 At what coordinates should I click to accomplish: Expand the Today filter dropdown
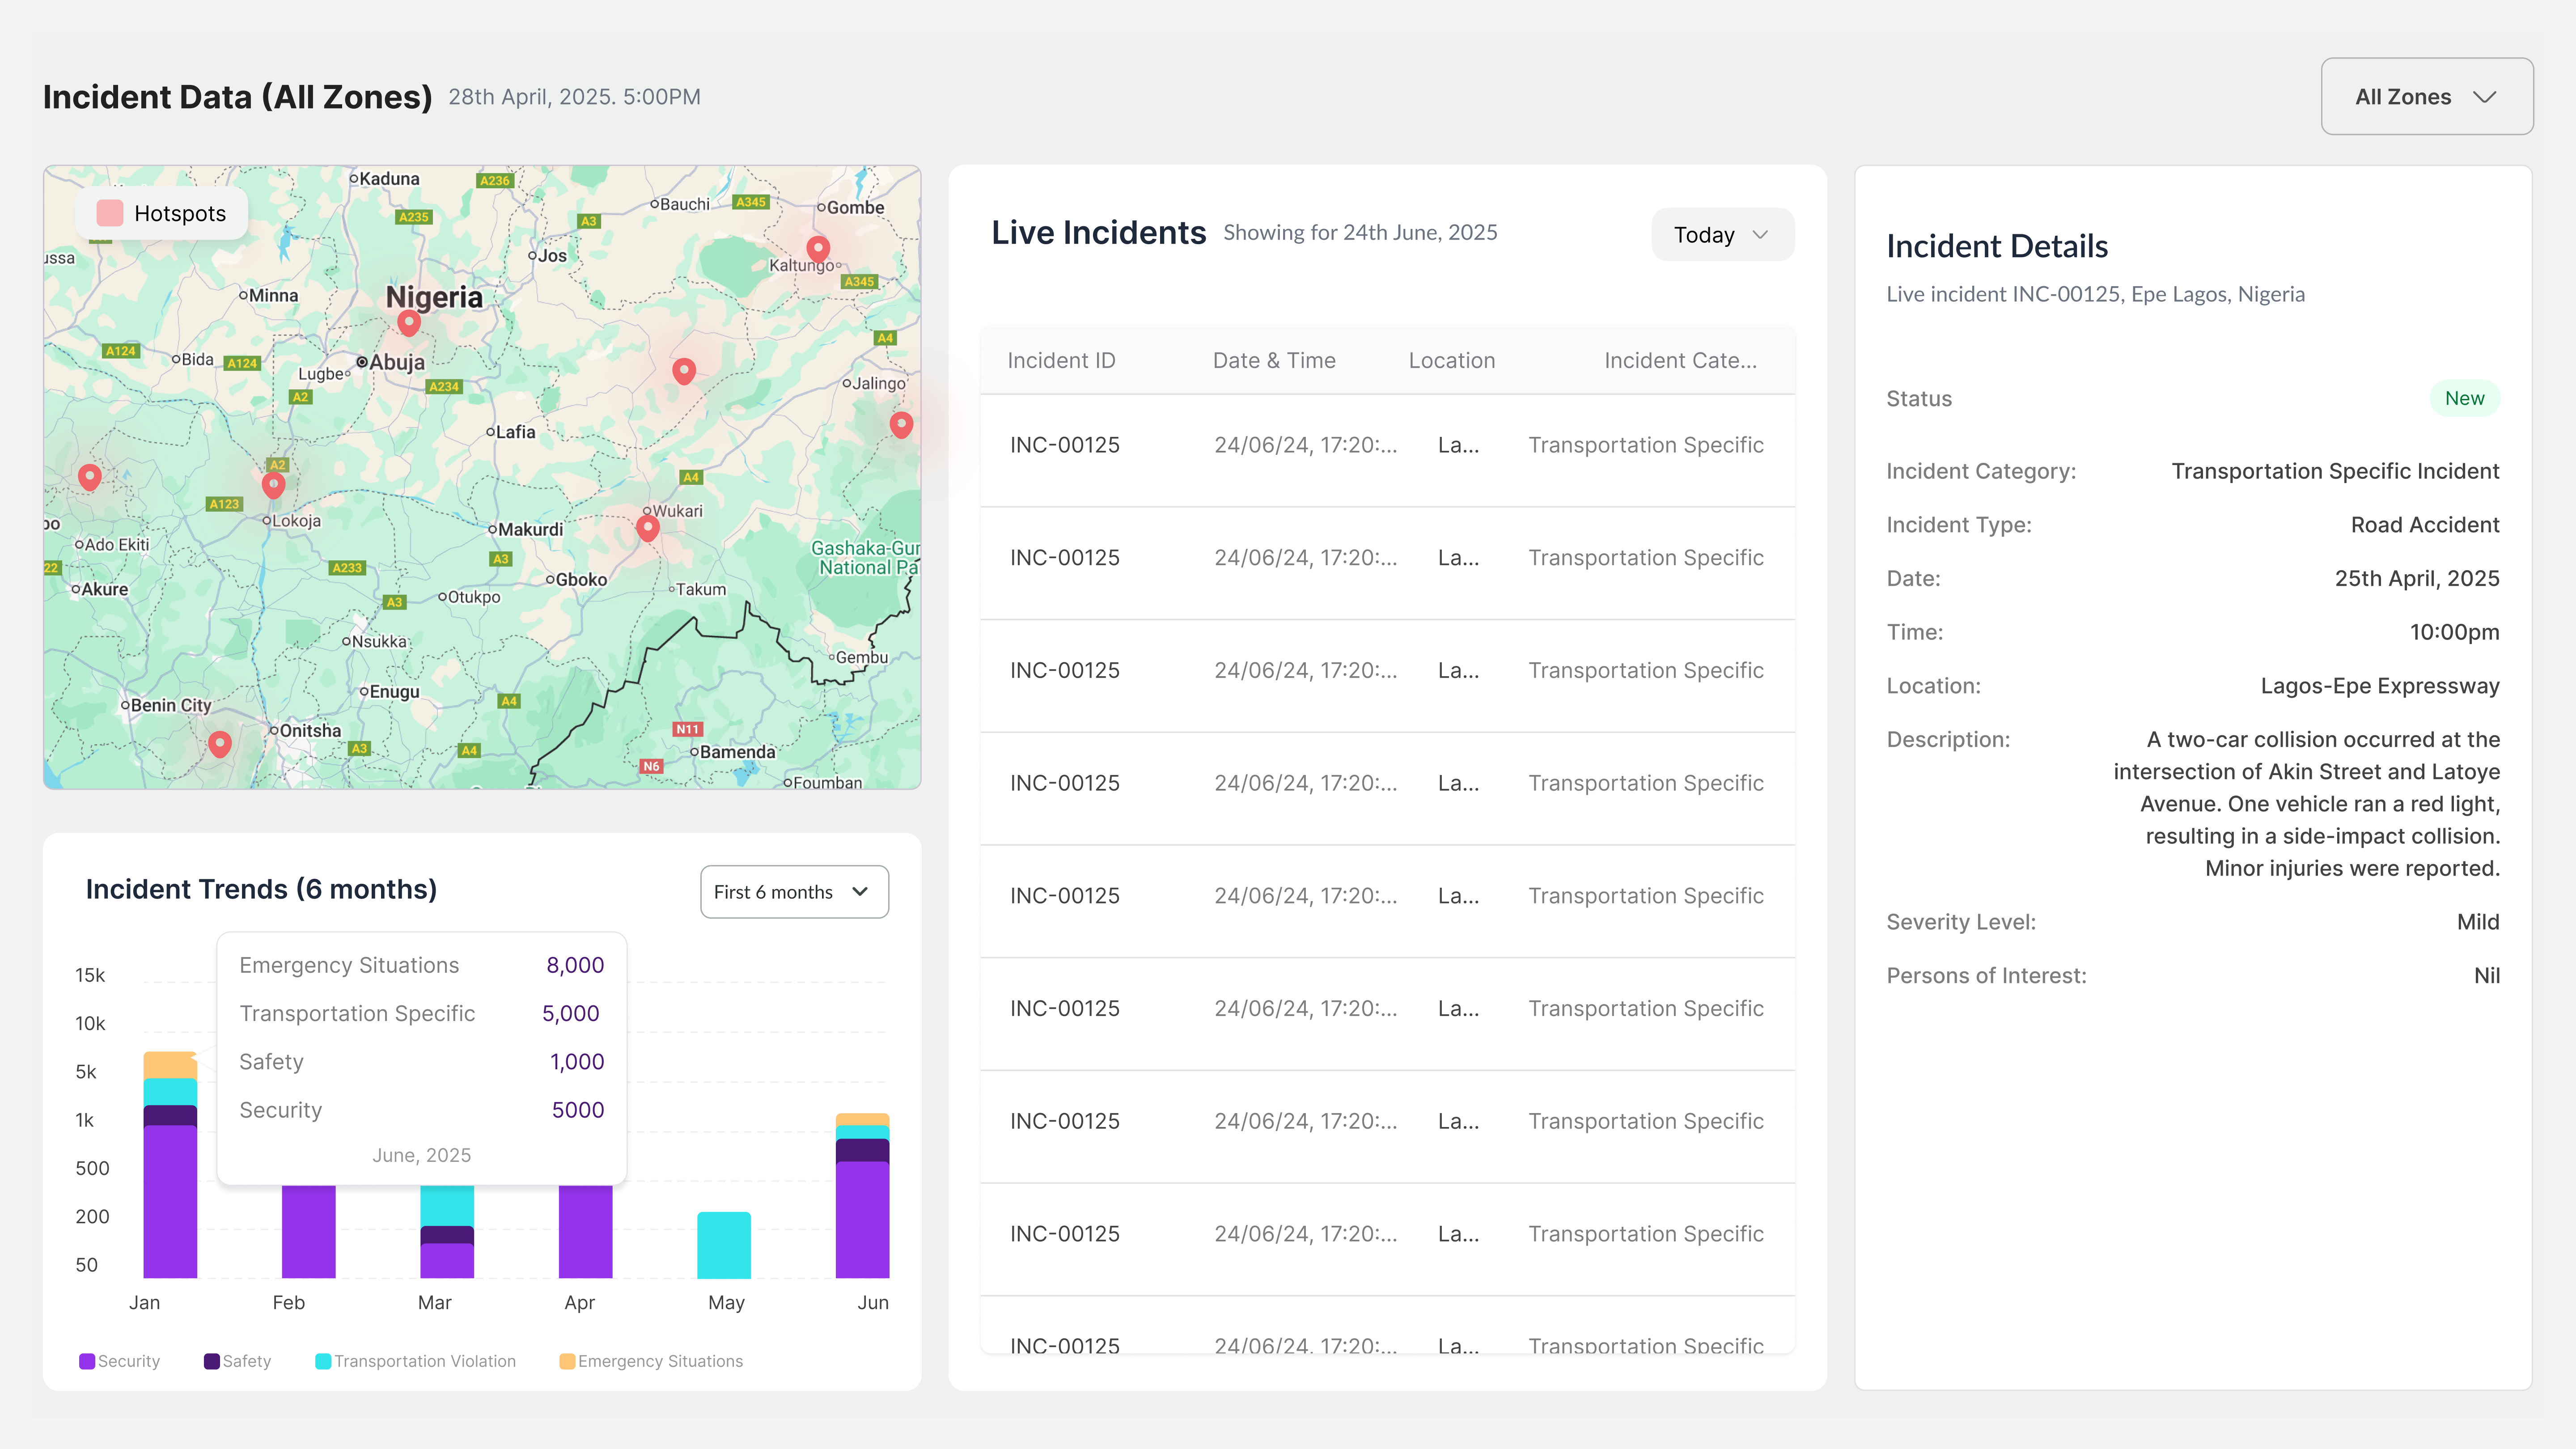(1722, 235)
